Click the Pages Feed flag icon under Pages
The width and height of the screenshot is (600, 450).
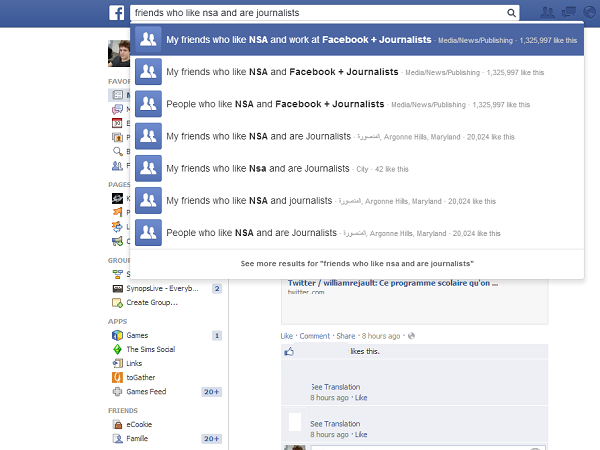[117, 212]
